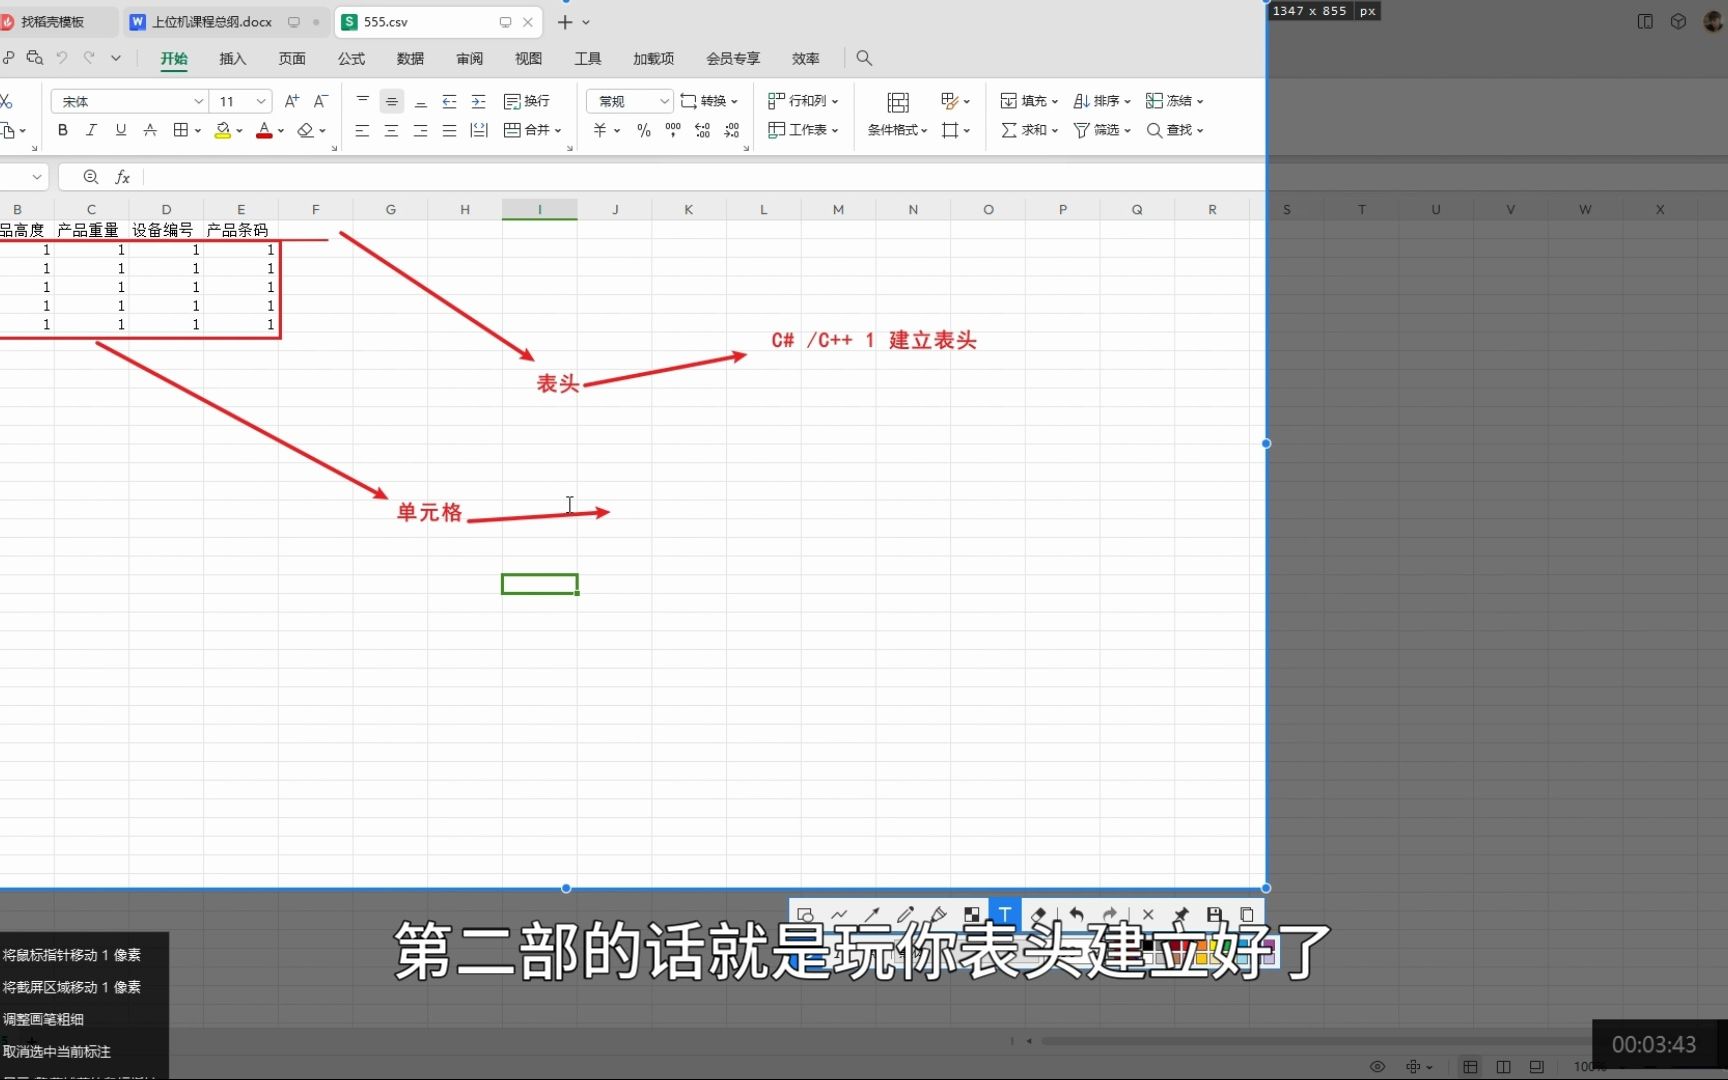The width and height of the screenshot is (1728, 1080).
Task: Open the 冻结 freeze panes menu
Action: pyautogui.click(x=1175, y=101)
